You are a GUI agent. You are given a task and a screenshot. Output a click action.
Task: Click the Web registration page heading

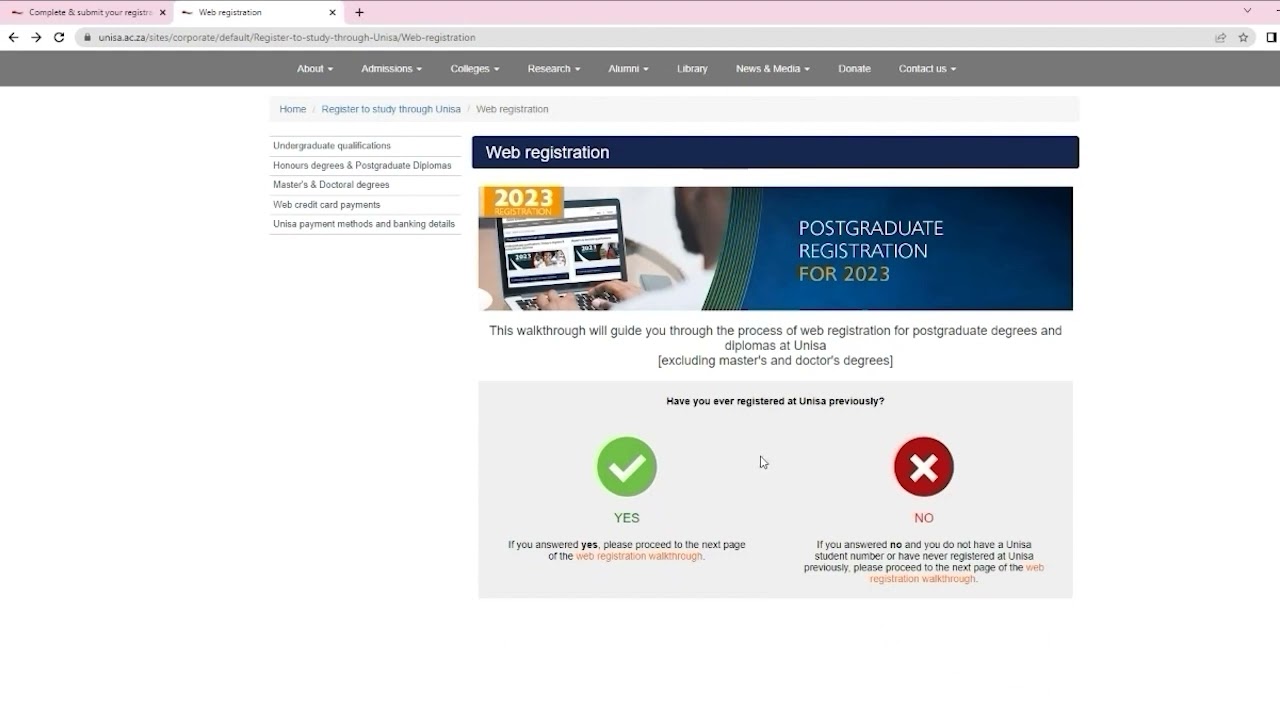[547, 152]
